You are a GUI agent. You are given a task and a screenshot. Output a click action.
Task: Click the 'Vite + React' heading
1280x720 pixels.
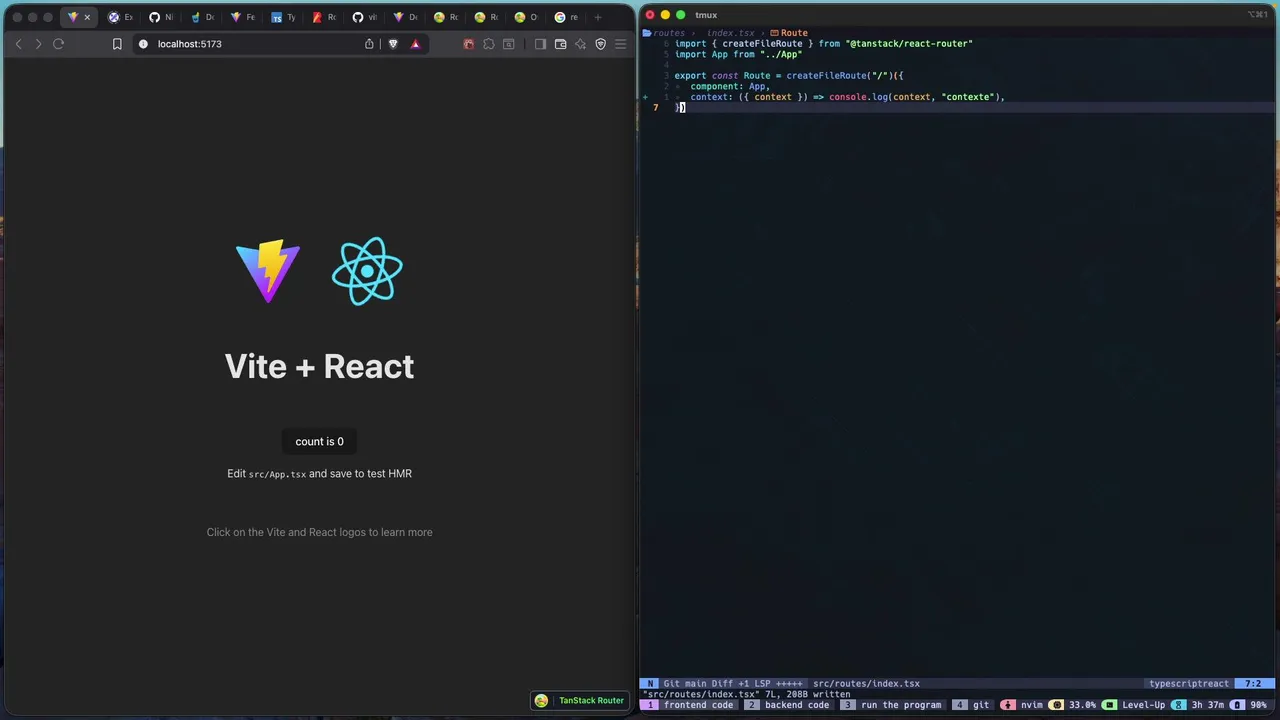pyautogui.click(x=319, y=367)
